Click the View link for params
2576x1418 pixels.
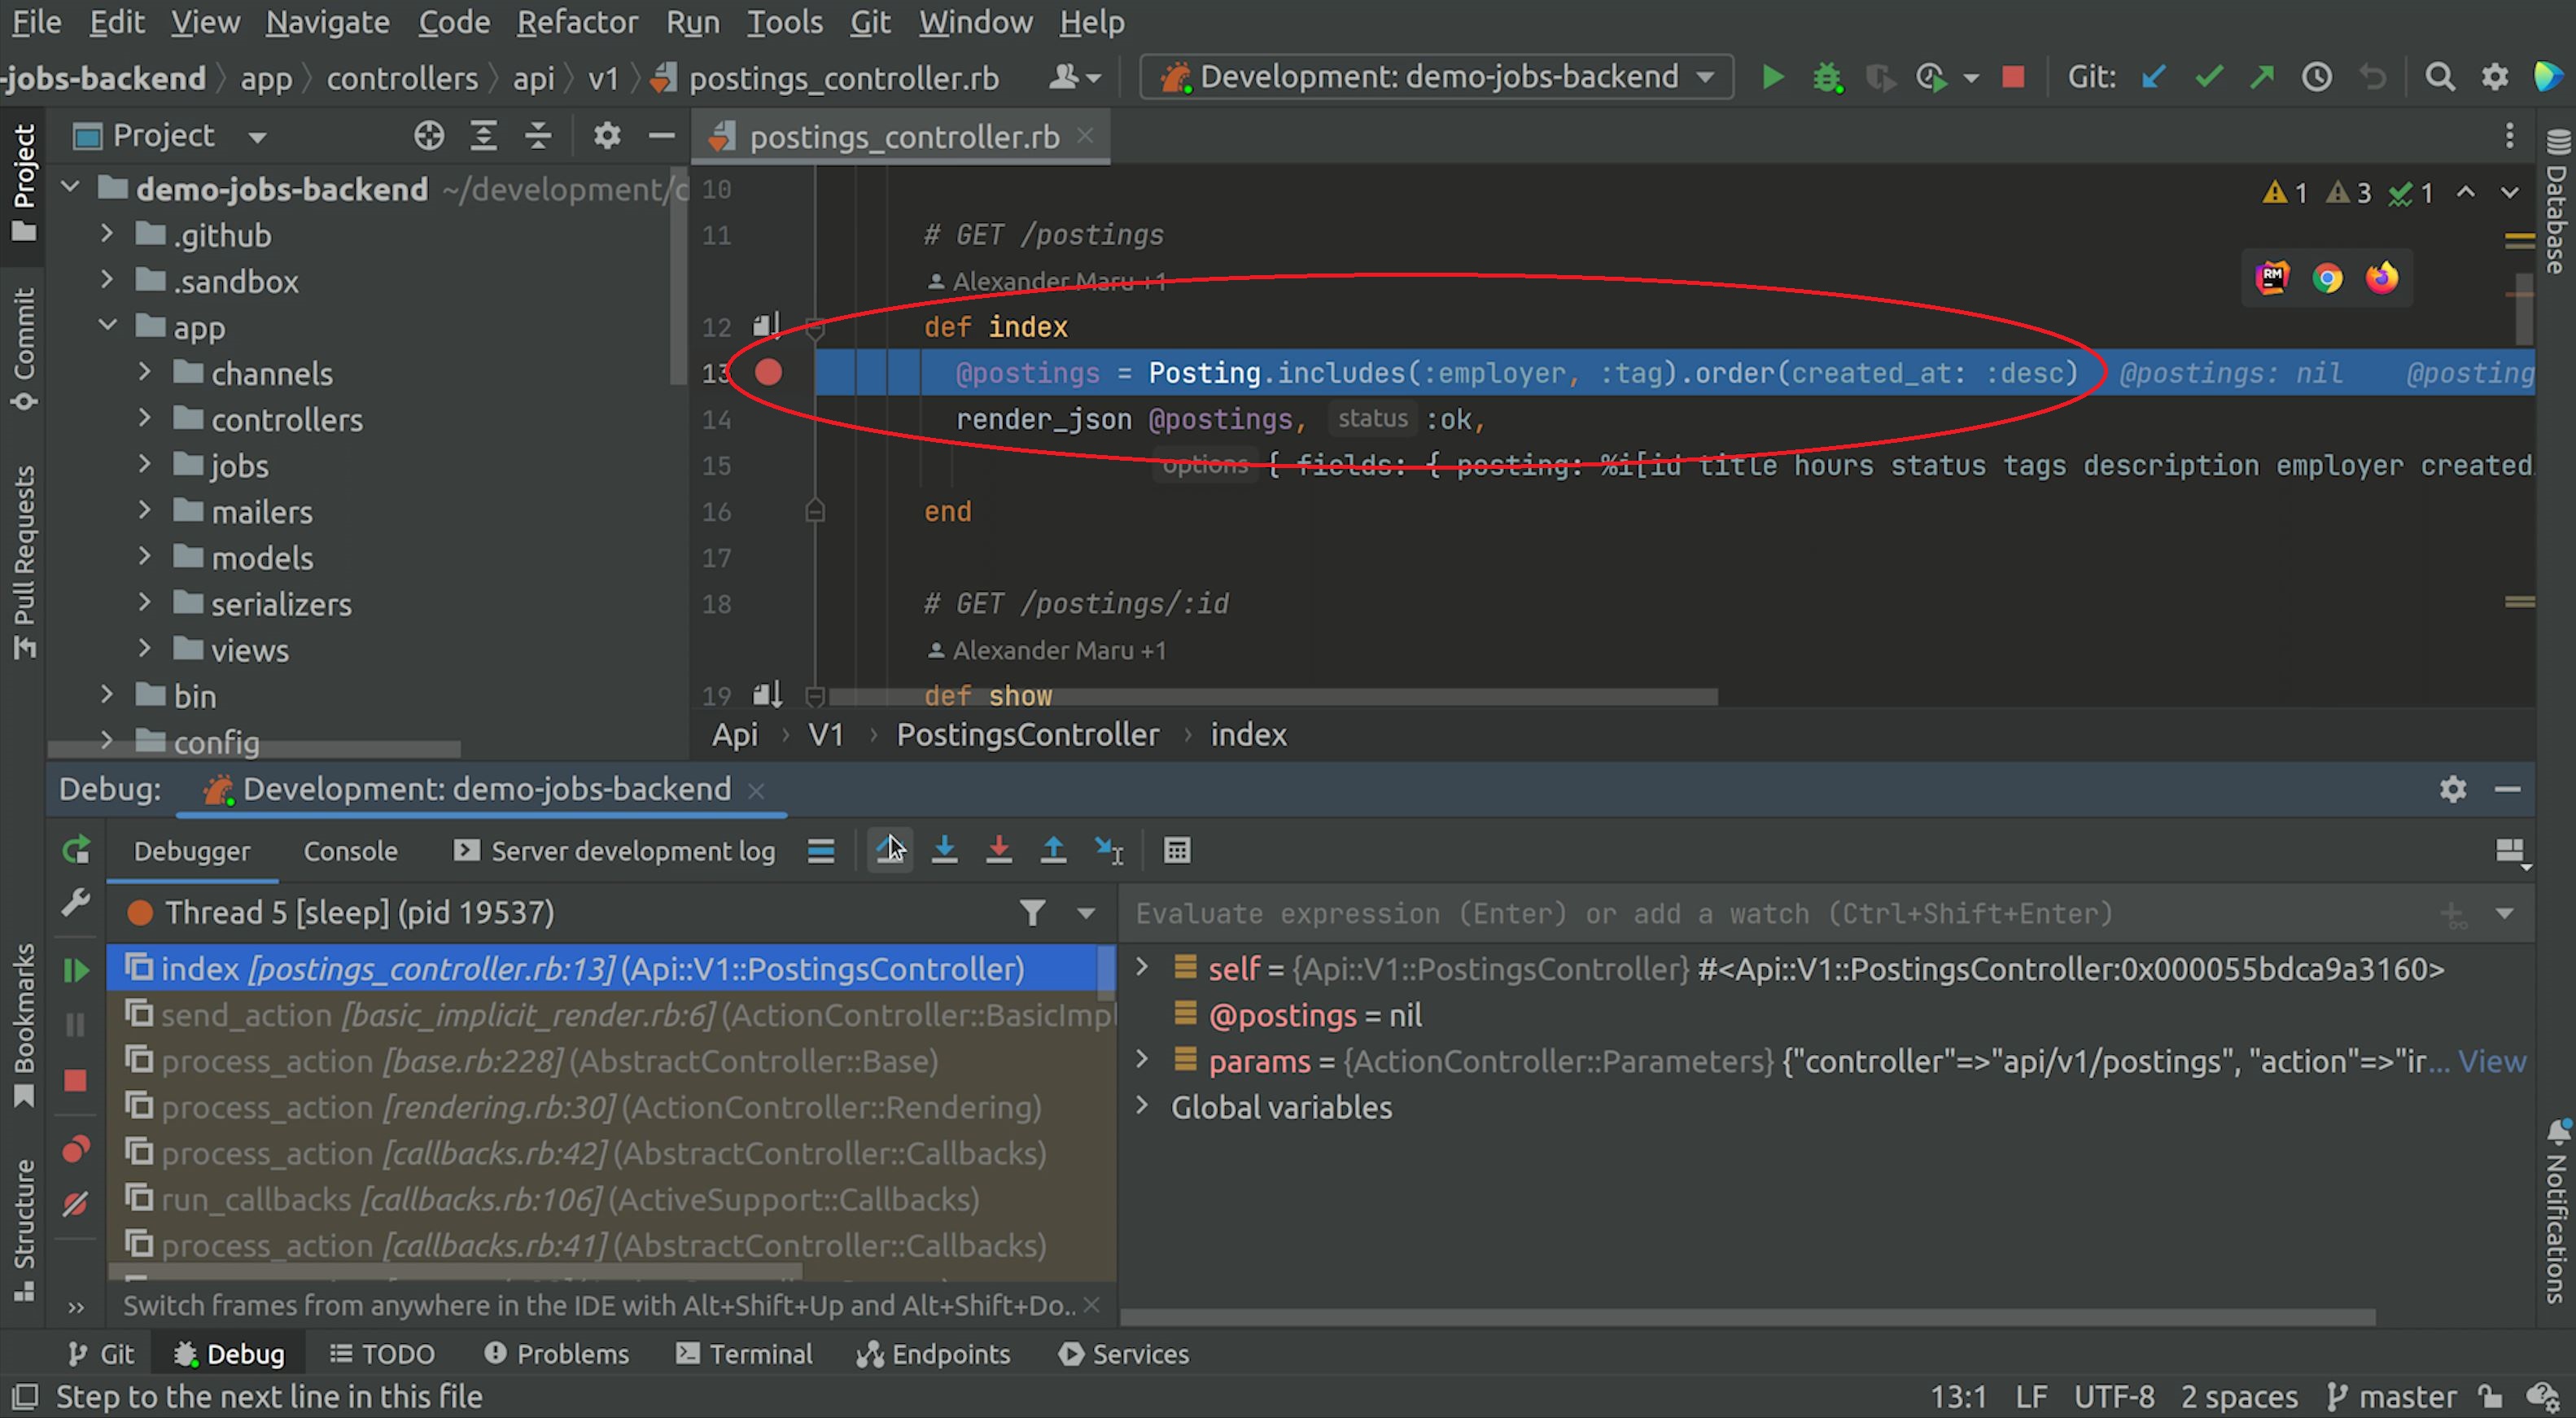point(2491,1061)
